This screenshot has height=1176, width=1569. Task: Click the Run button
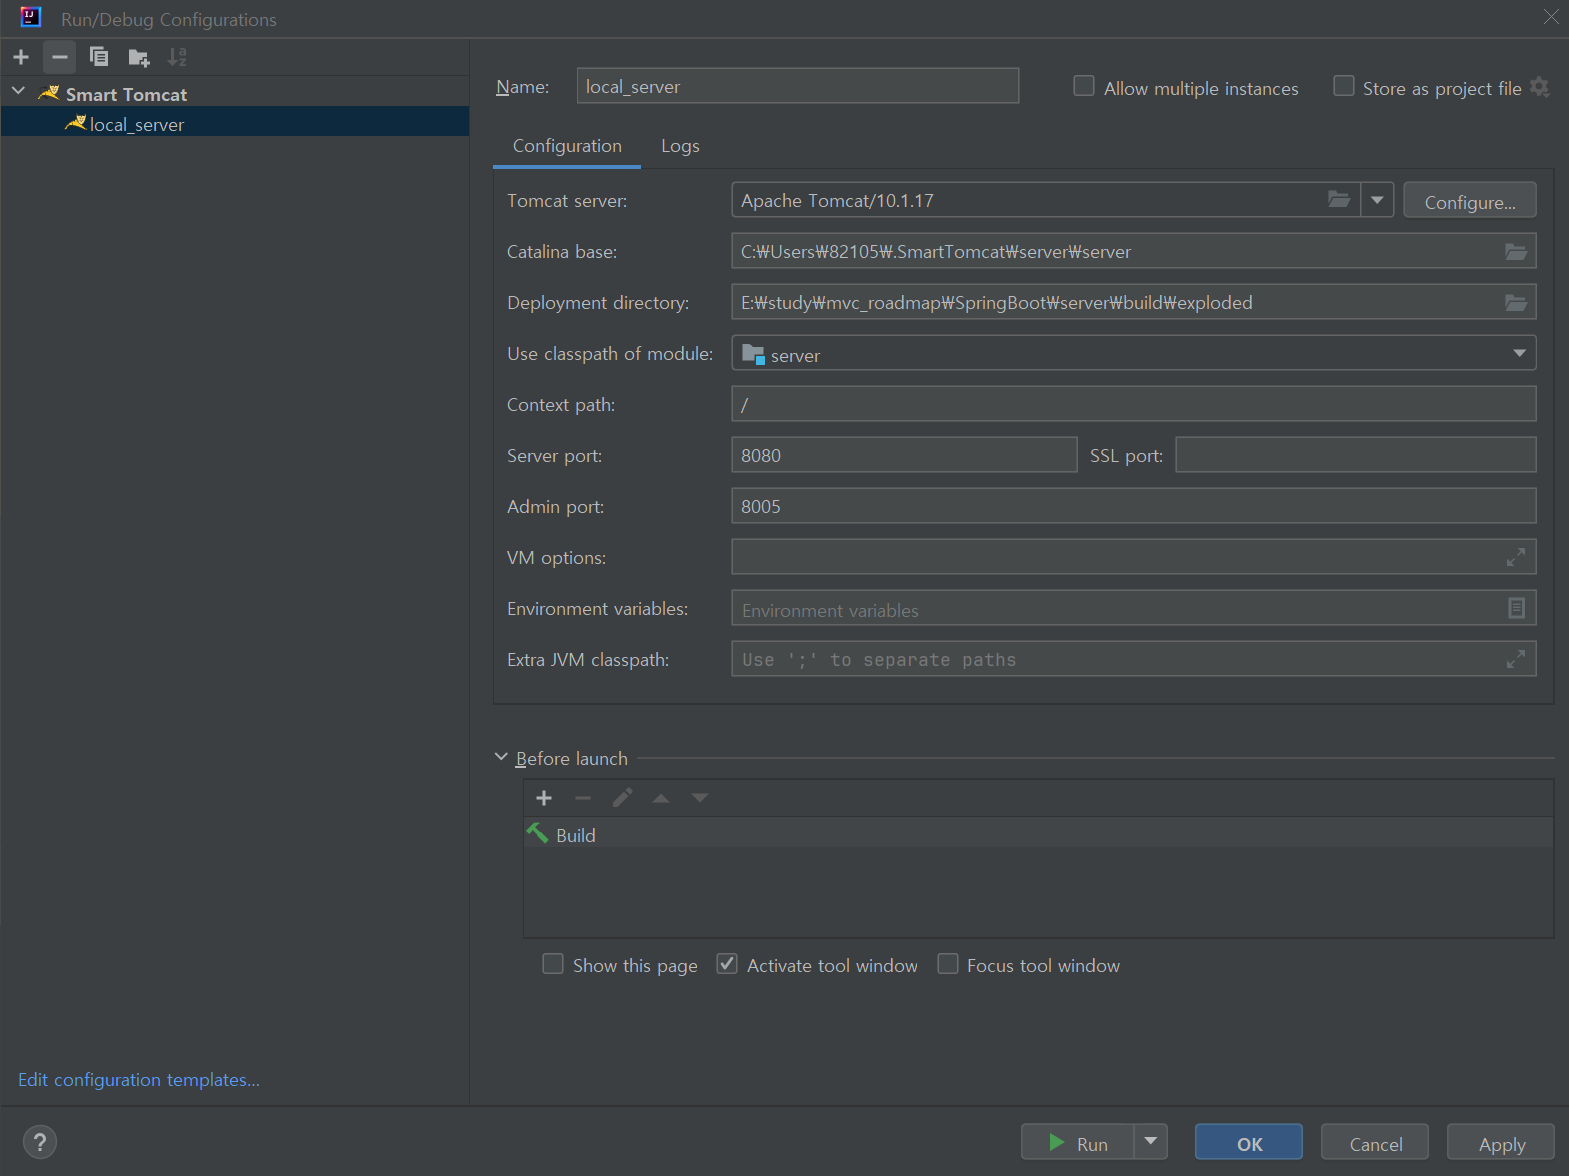point(1078,1142)
